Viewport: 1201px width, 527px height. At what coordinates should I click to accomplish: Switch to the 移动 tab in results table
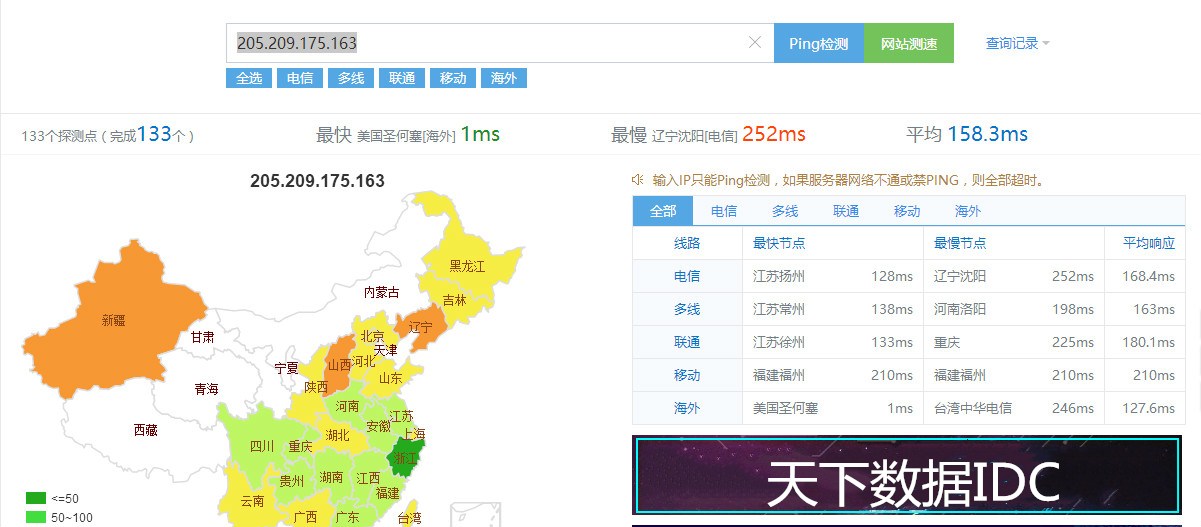point(907,211)
